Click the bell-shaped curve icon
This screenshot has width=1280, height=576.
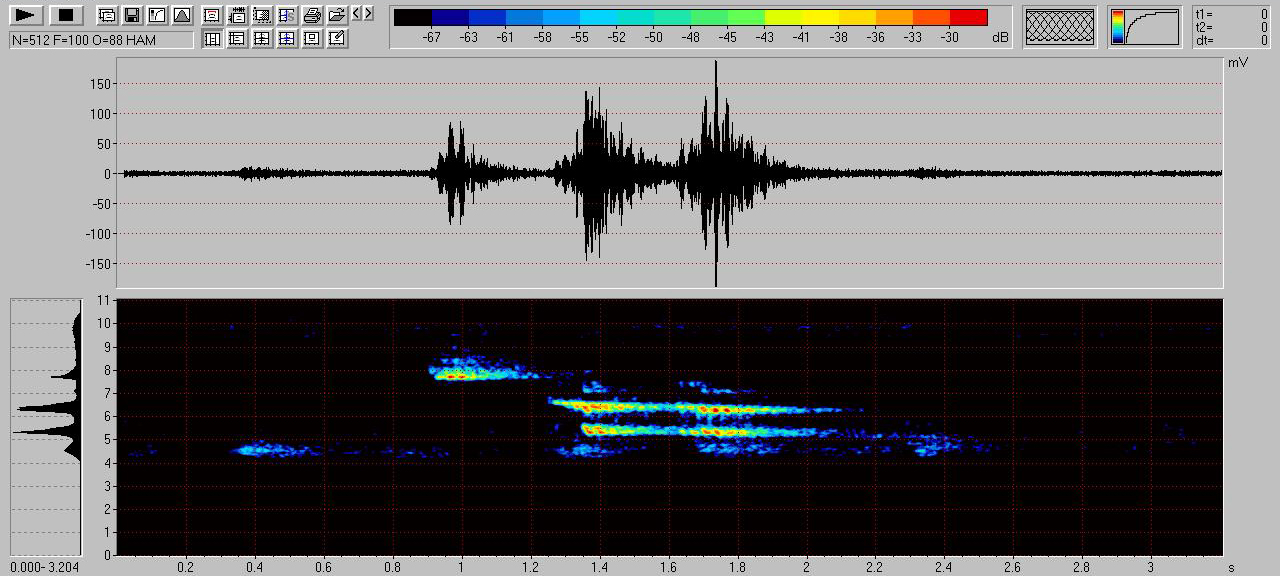pos(181,15)
